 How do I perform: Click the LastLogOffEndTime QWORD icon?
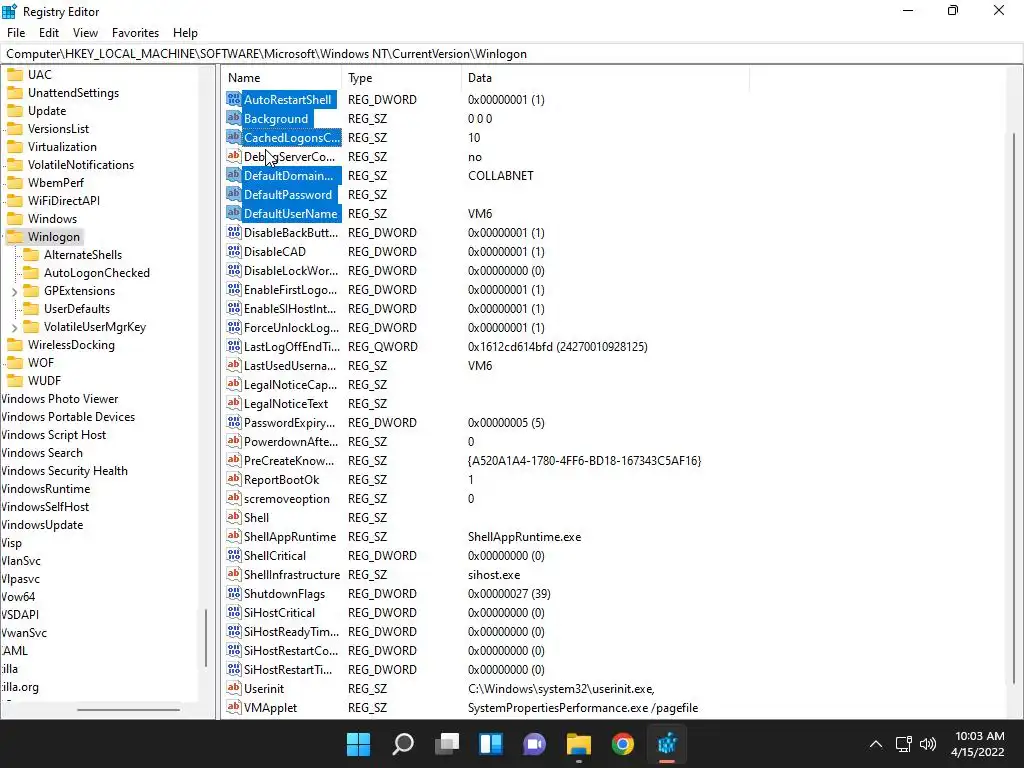(233, 346)
